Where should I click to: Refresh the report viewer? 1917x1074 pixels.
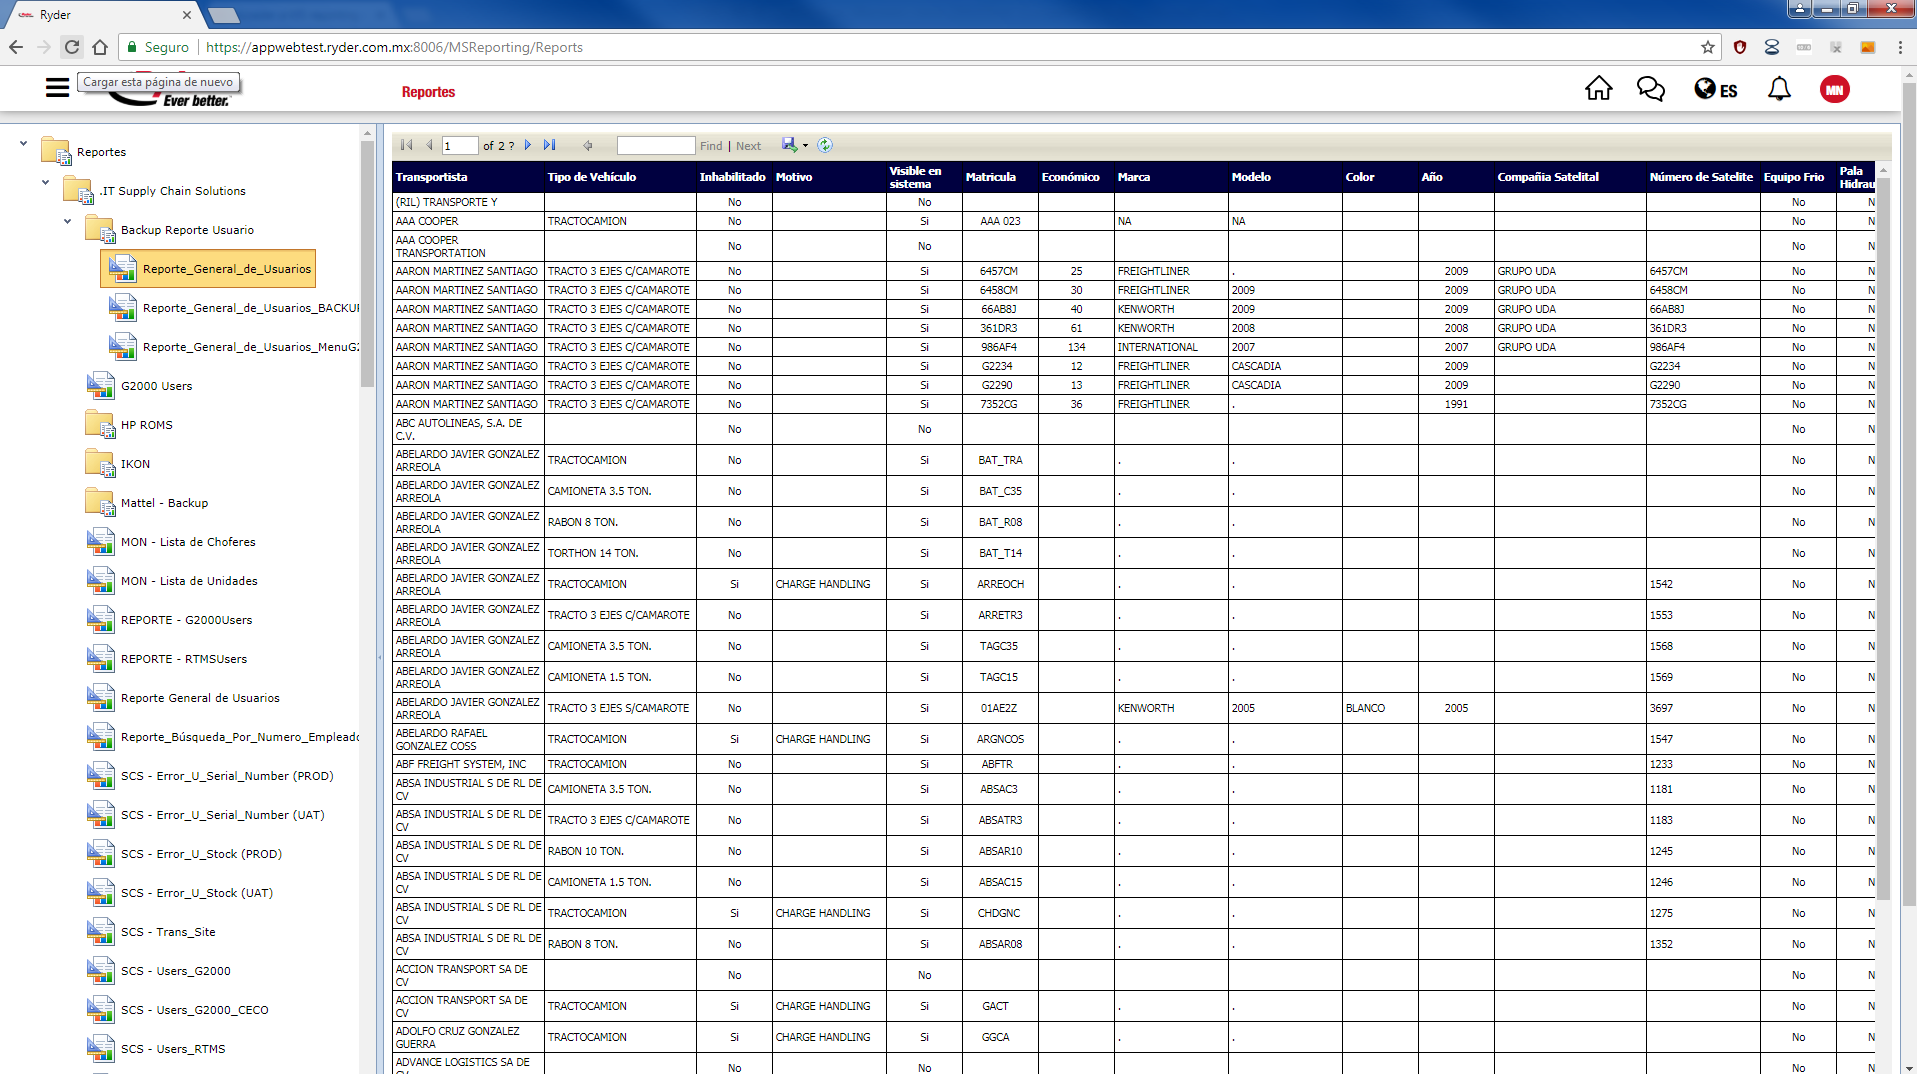825,145
